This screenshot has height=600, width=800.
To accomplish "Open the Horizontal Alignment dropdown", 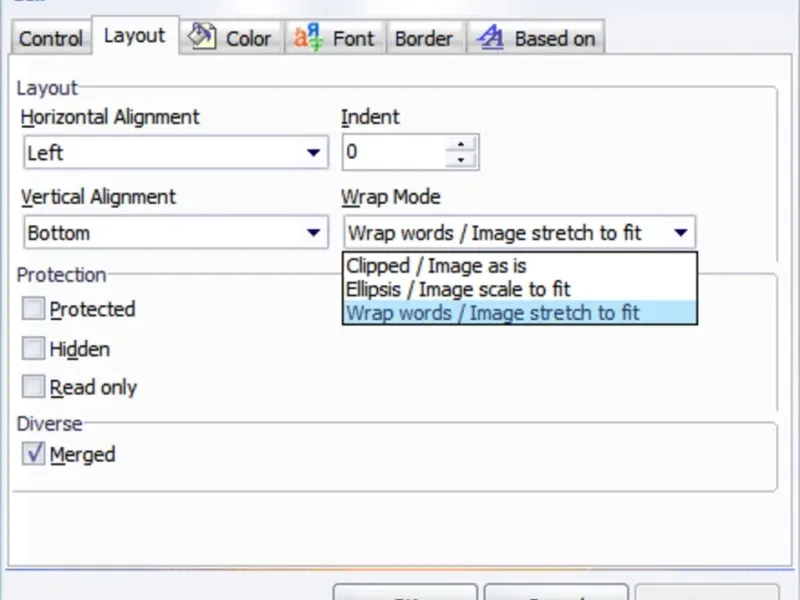I will 314,153.
